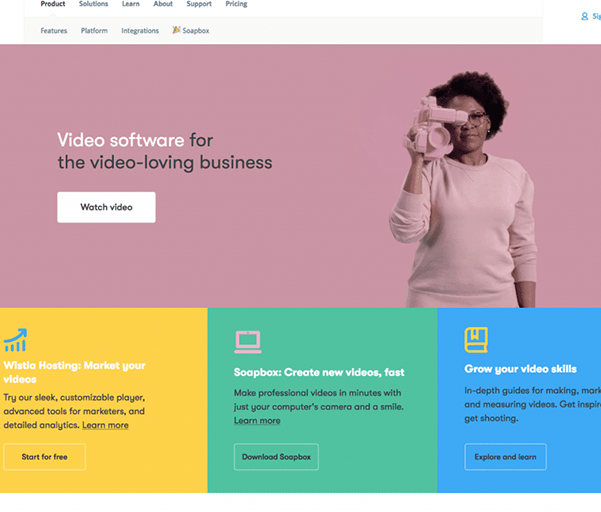601x512 pixels.
Task: Click the growth chart icon for Wistia Hosting
Action: click(15, 340)
